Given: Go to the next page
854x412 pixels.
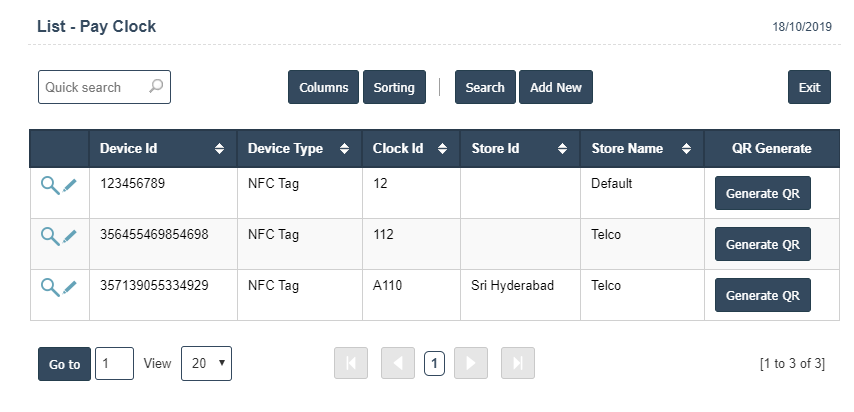Looking at the screenshot, I should tap(471, 364).
